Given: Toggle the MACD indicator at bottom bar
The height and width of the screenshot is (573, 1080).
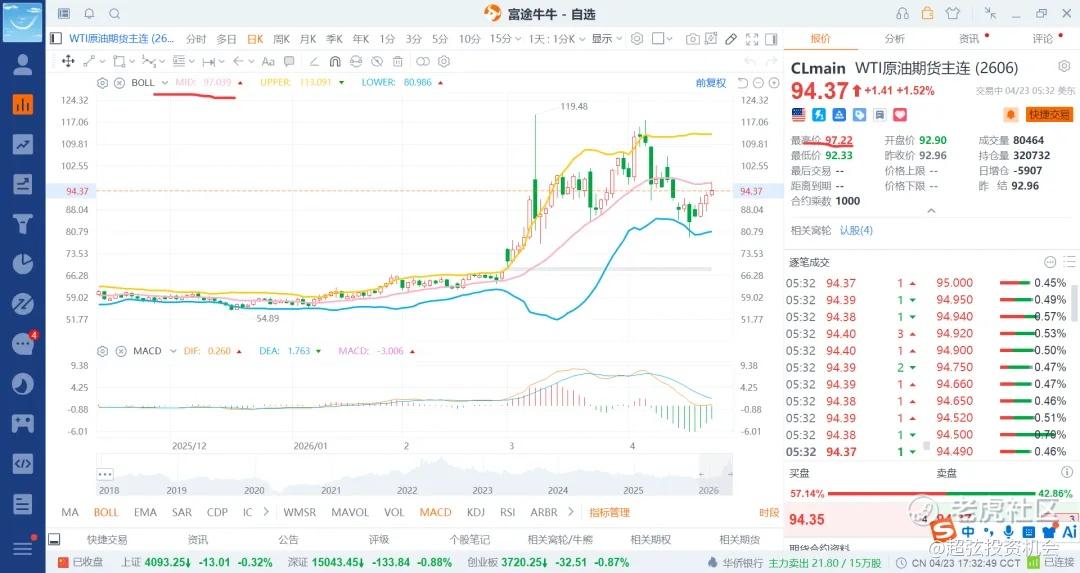Looking at the screenshot, I should tap(435, 512).
